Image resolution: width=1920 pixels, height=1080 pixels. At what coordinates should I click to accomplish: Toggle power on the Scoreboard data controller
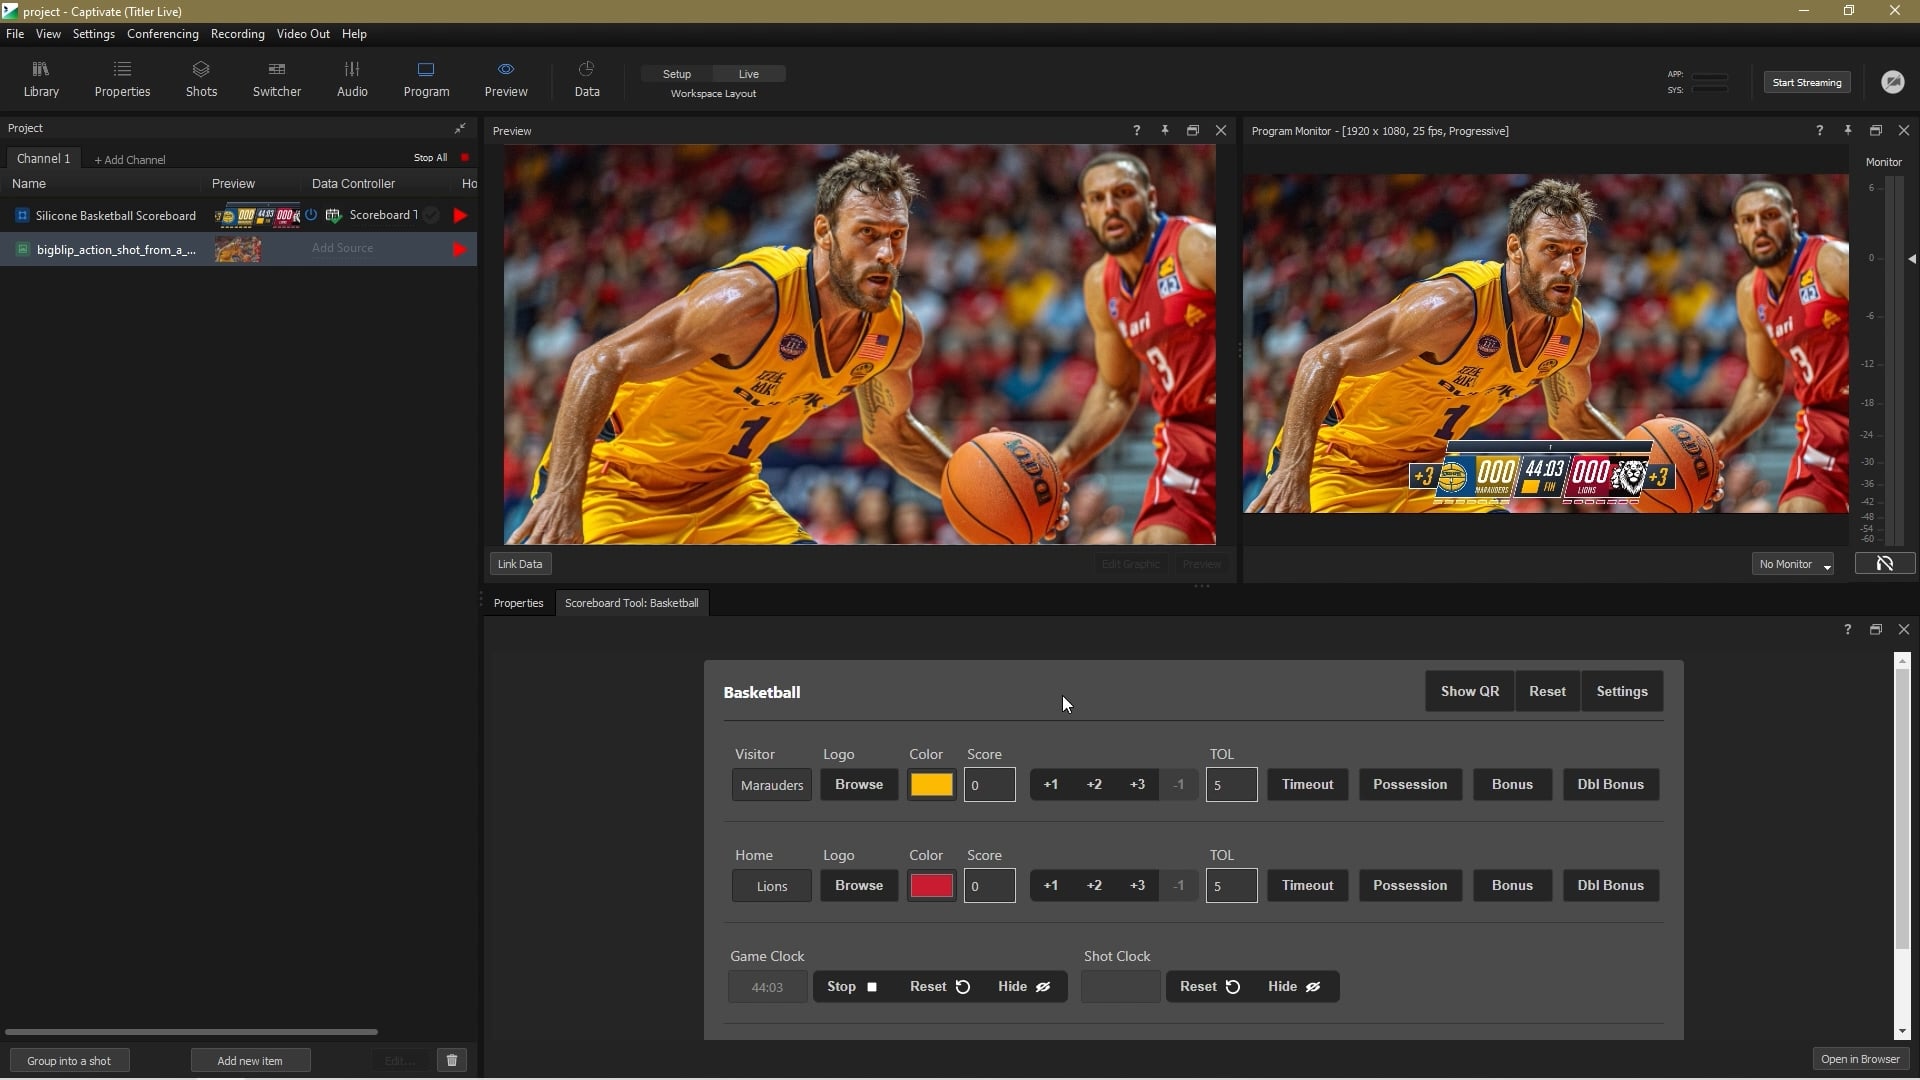point(312,215)
